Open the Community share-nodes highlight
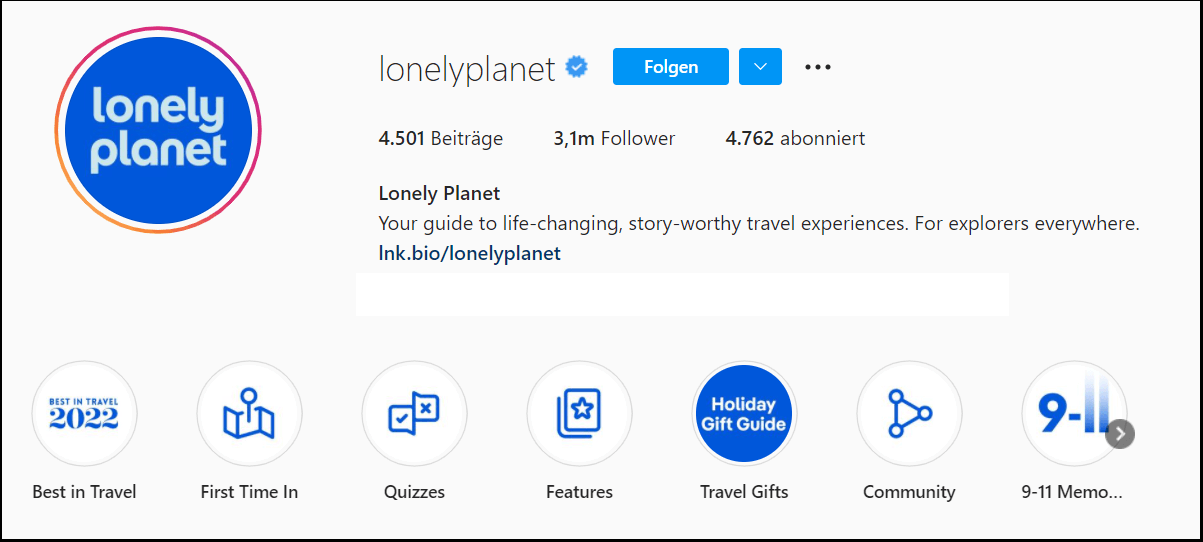Image resolution: width=1203 pixels, height=542 pixels. [909, 413]
